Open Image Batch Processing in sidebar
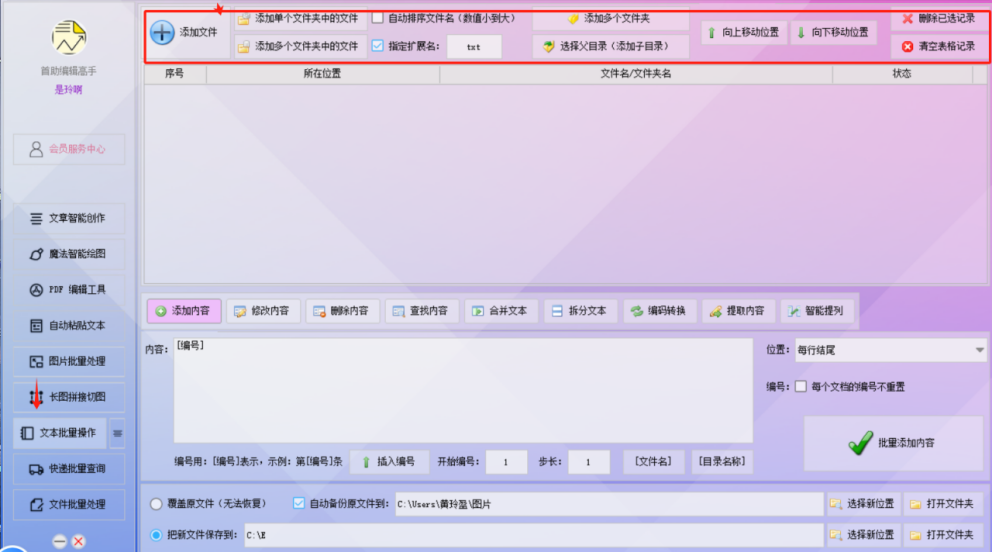 pos(69,362)
